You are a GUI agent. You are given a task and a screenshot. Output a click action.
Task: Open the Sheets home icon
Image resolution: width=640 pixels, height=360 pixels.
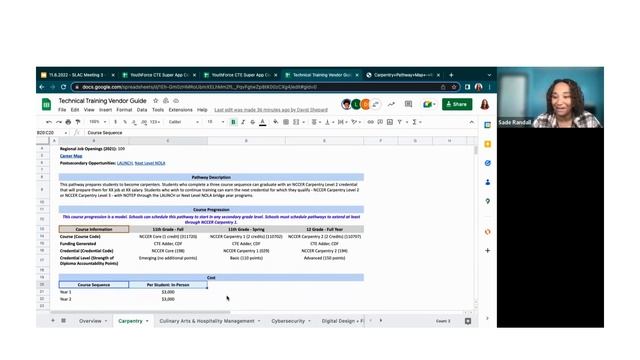click(47, 104)
